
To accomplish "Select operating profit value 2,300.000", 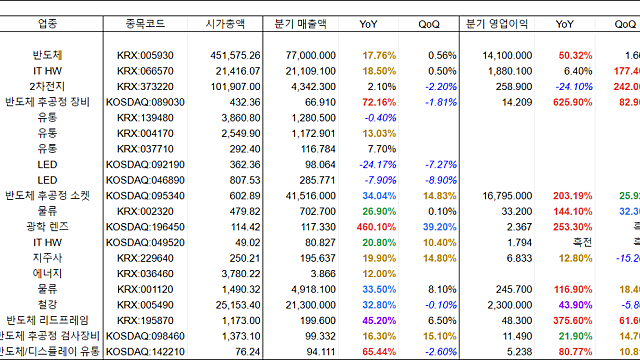I will [x=510, y=305].
